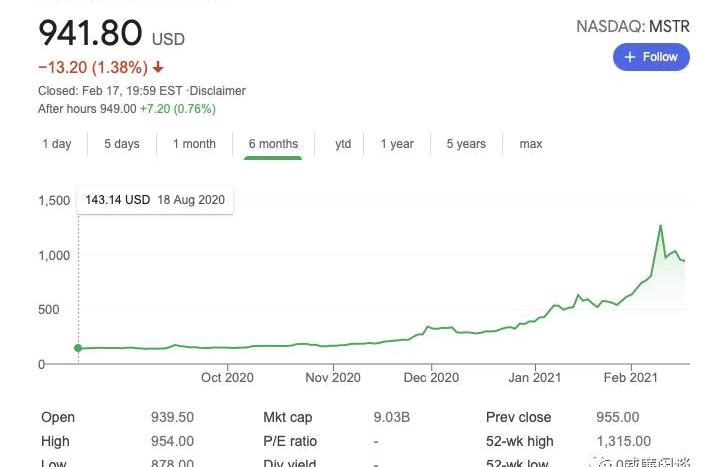
Task: Click the Jan 2021 axis label
Action: coord(534,378)
